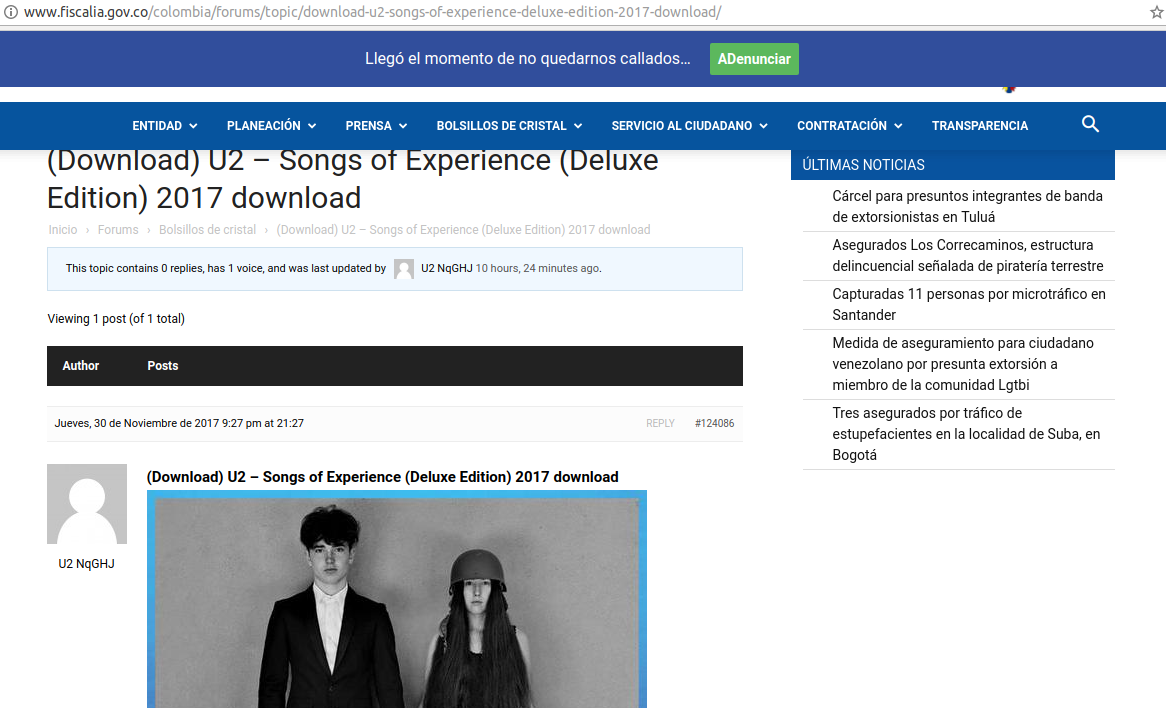The image size is (1166, 708).
Task: Go to the TRANSPARENCIA menu item
Action: point(979,126)
